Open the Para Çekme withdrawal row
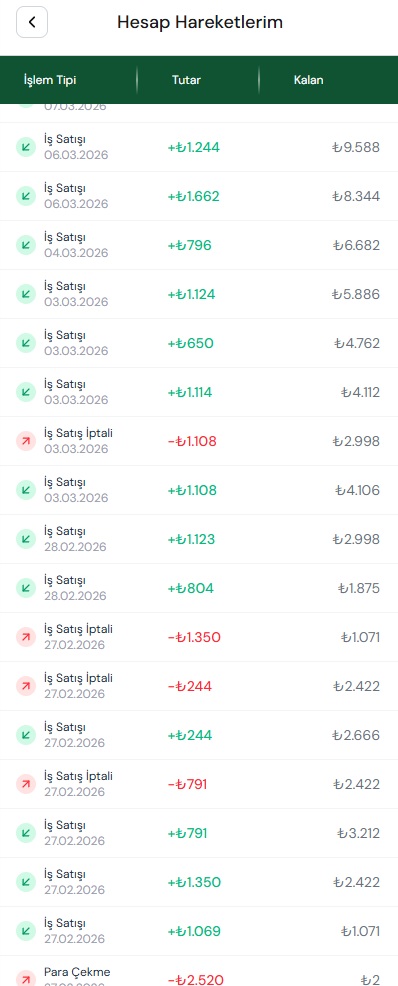This screenshot has height=986, width=398. [199, 971]
